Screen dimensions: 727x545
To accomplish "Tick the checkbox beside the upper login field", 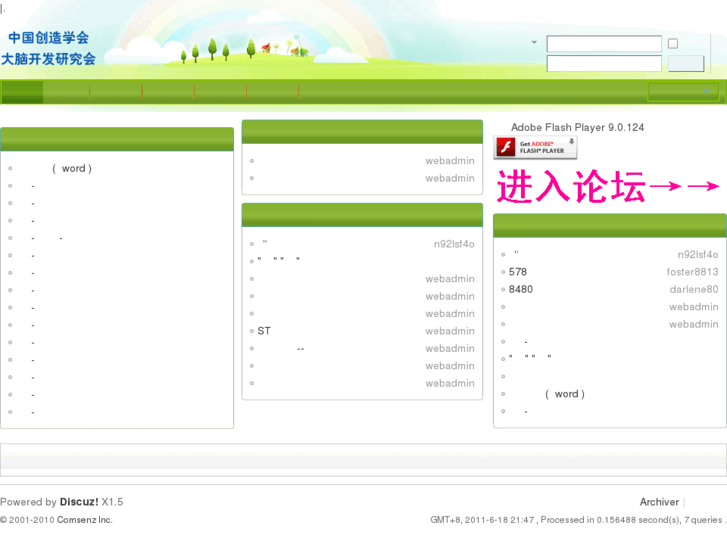I will click(x=673, y=44).
